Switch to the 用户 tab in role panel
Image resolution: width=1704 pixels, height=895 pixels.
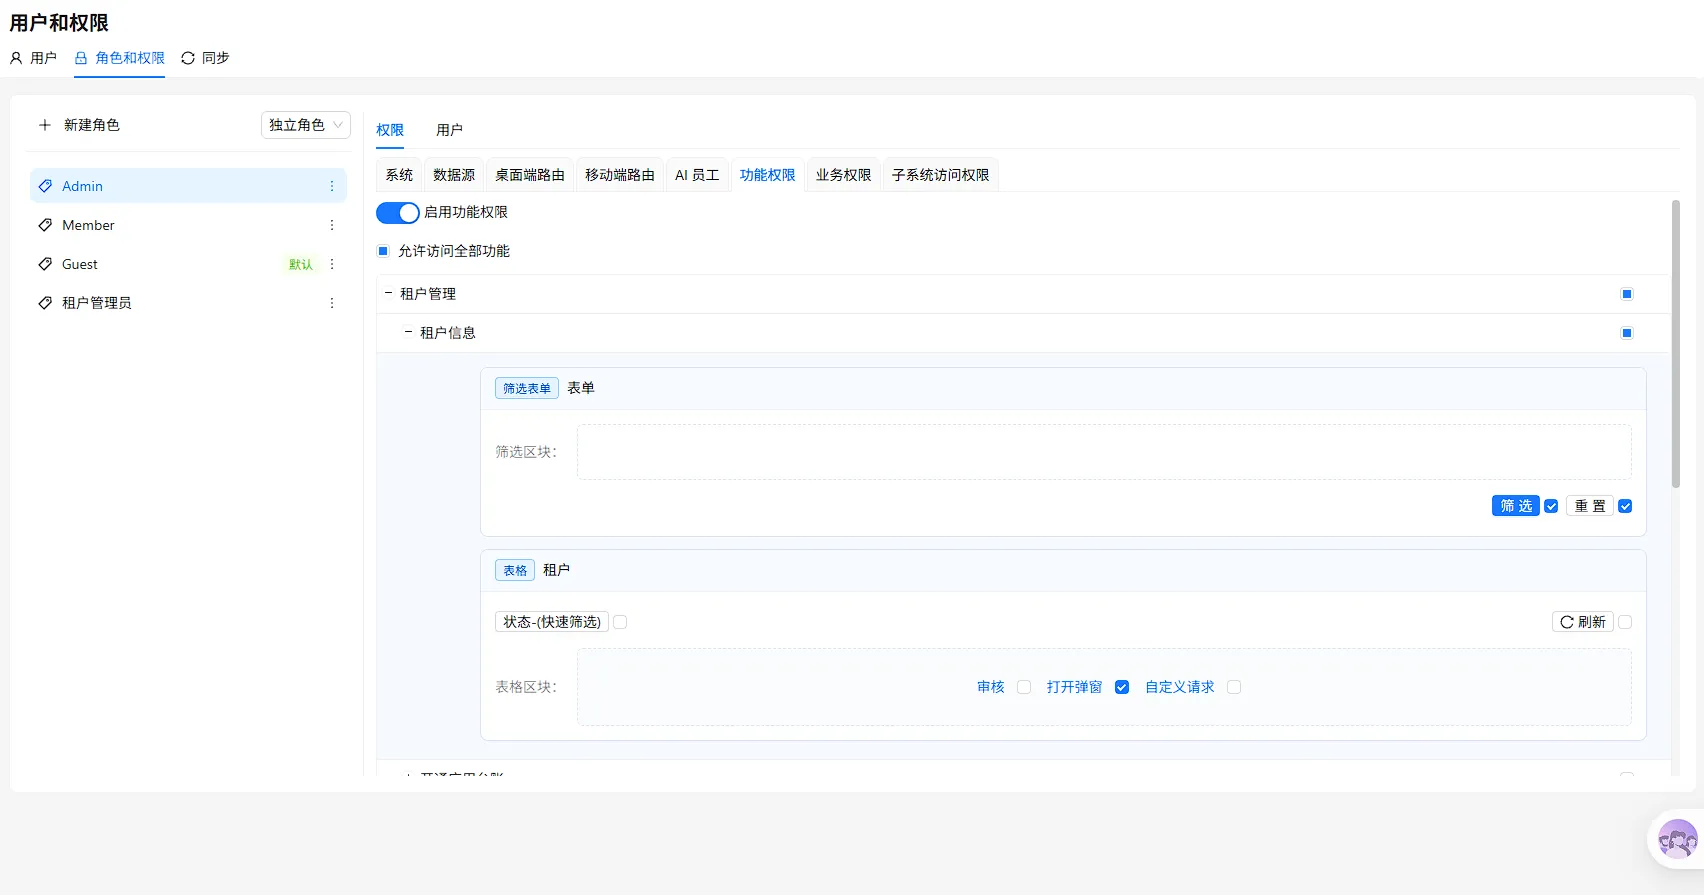(449, 130)
